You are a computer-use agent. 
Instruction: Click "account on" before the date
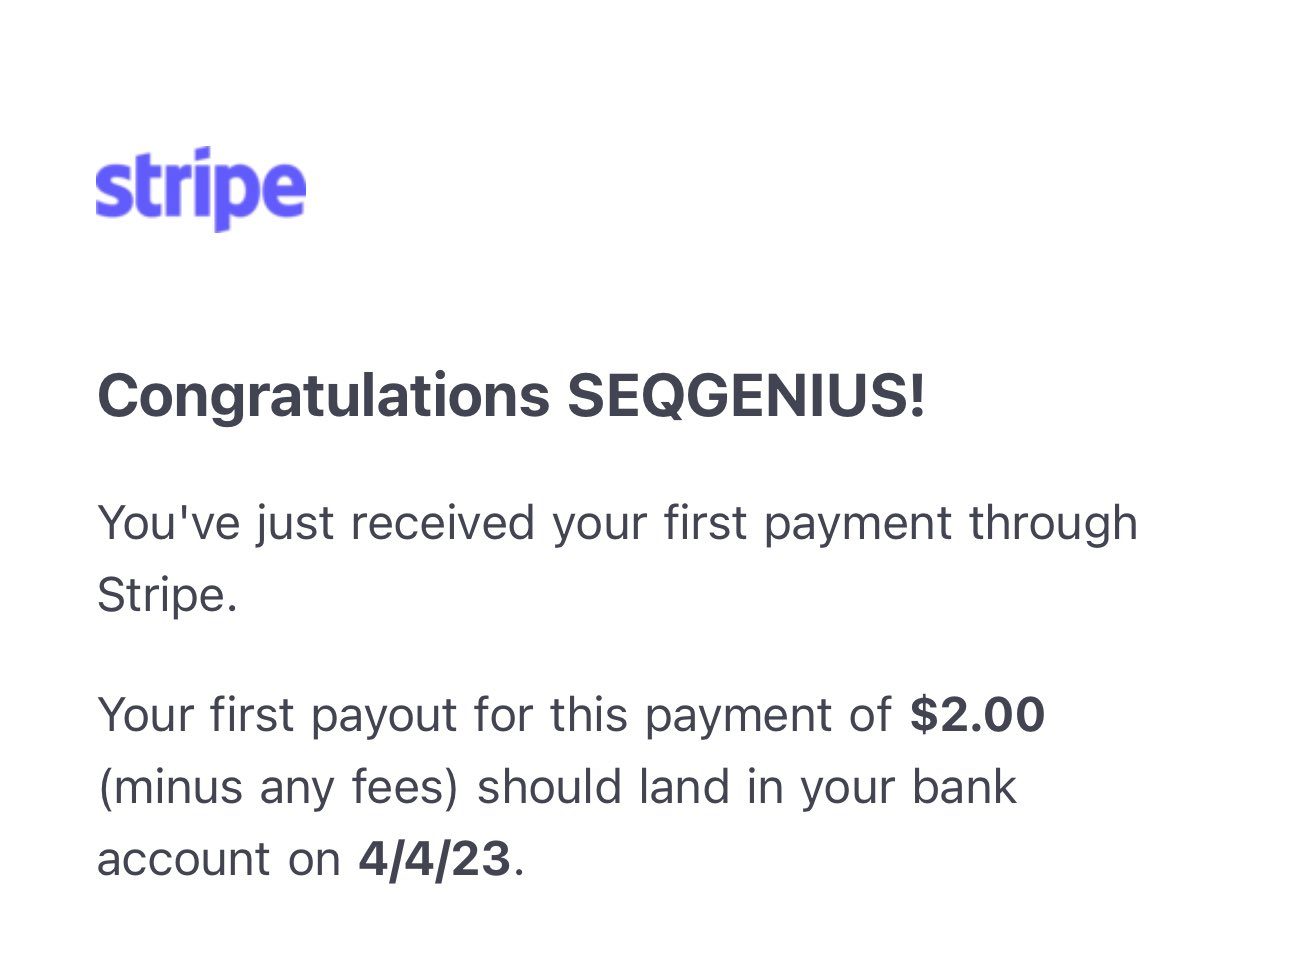point(219,860)
